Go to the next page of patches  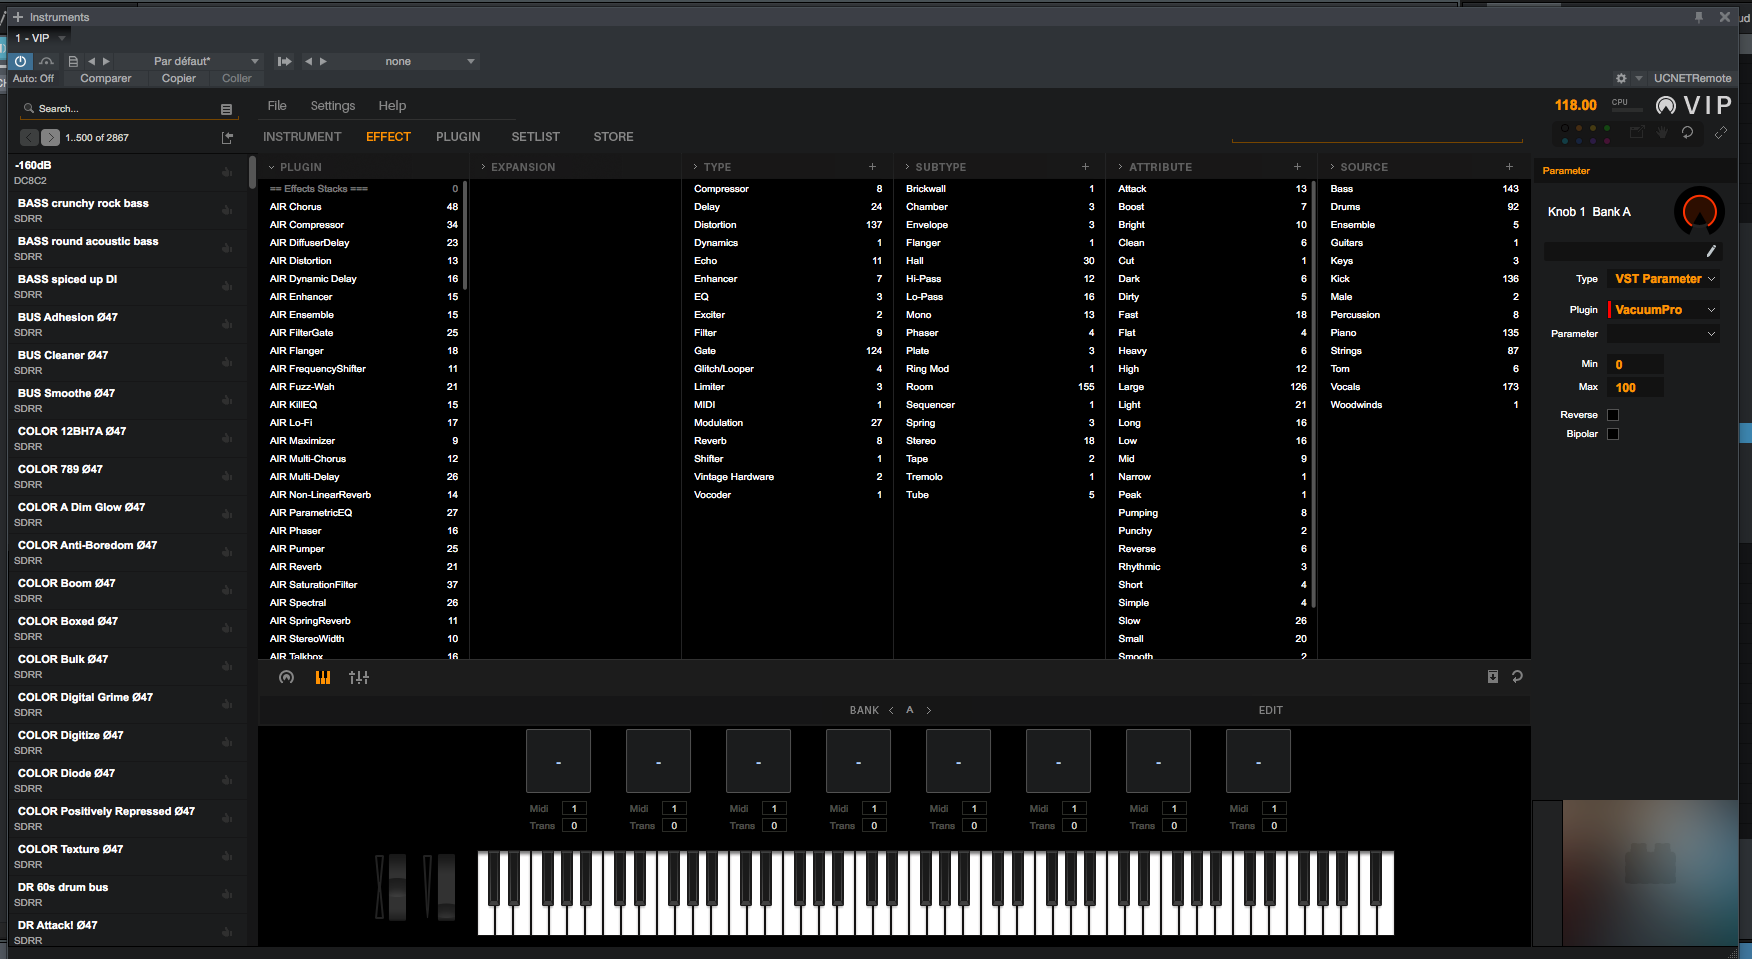[x=50, y=138]
